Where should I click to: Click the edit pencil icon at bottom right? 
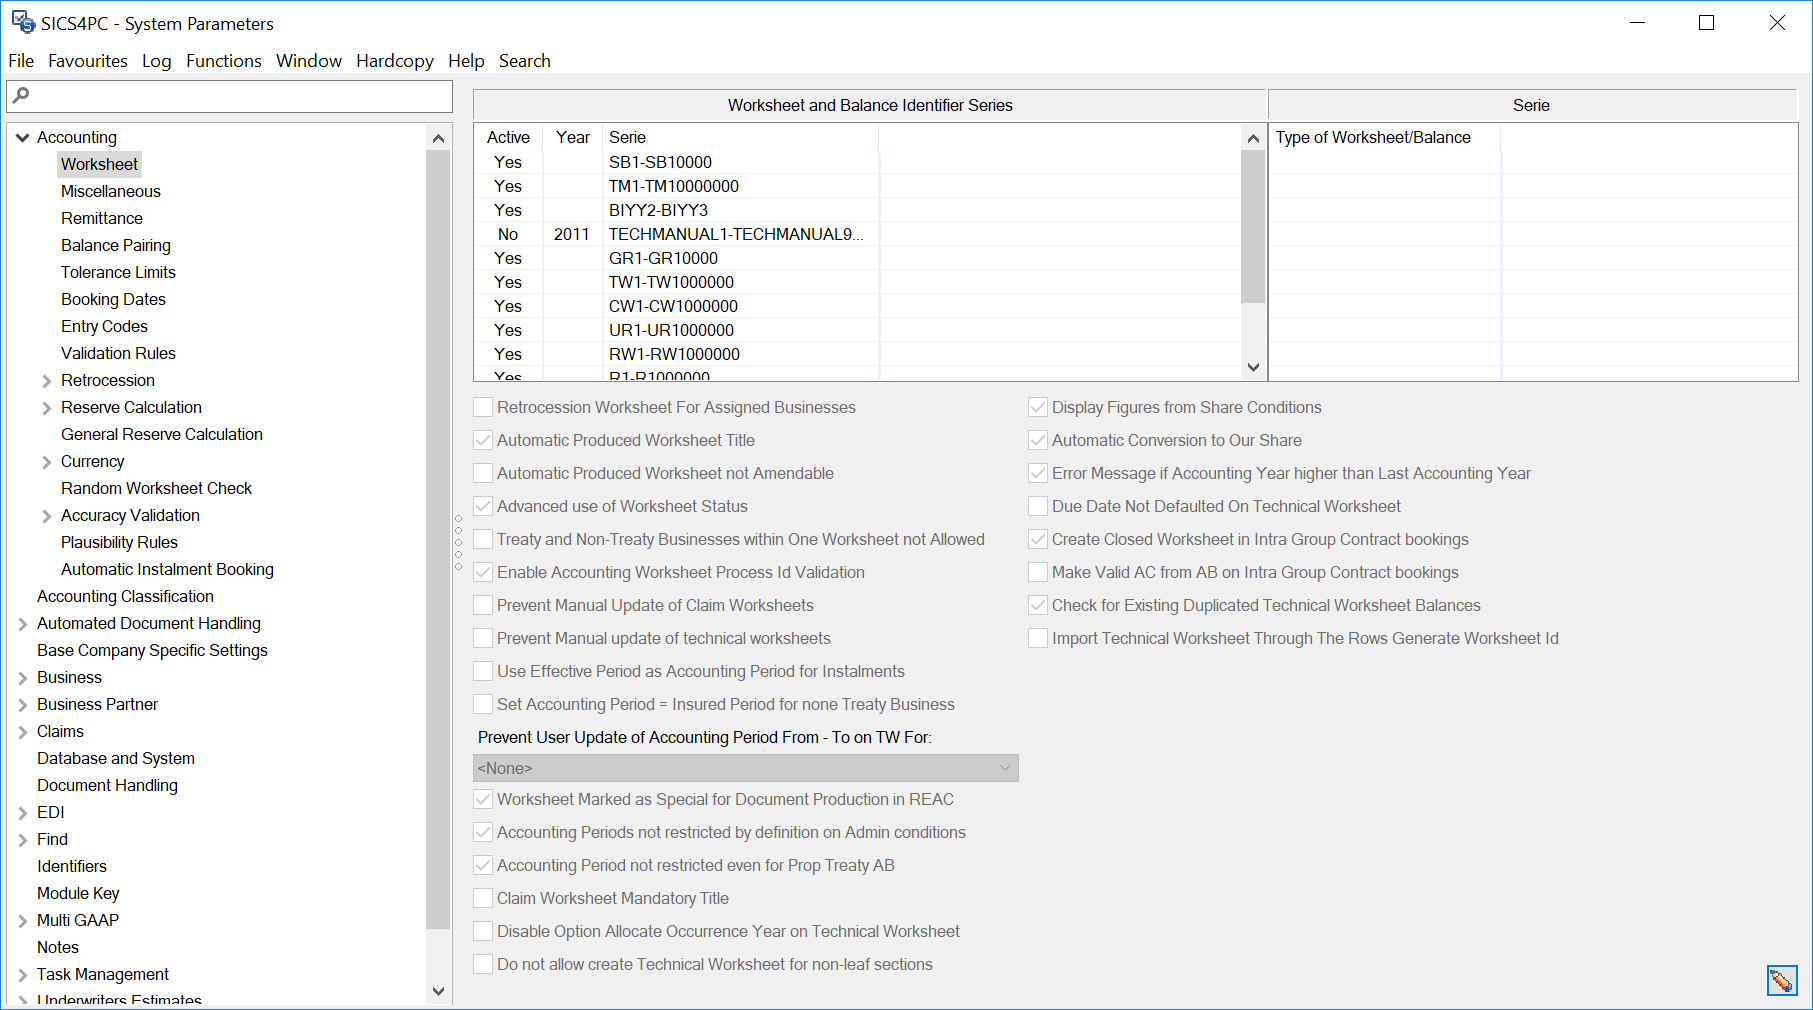pos(1781,981)
